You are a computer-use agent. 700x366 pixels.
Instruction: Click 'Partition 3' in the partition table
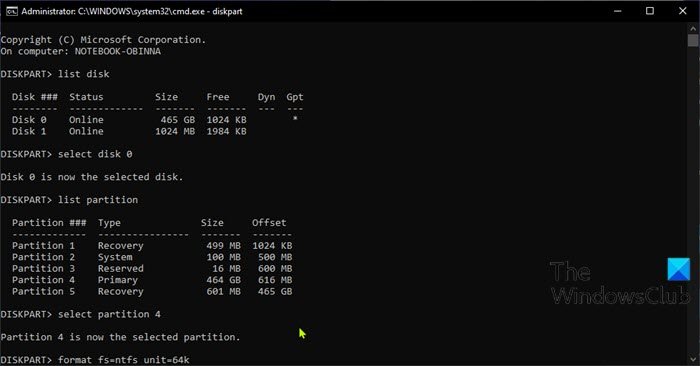click(x=43, y=268)
